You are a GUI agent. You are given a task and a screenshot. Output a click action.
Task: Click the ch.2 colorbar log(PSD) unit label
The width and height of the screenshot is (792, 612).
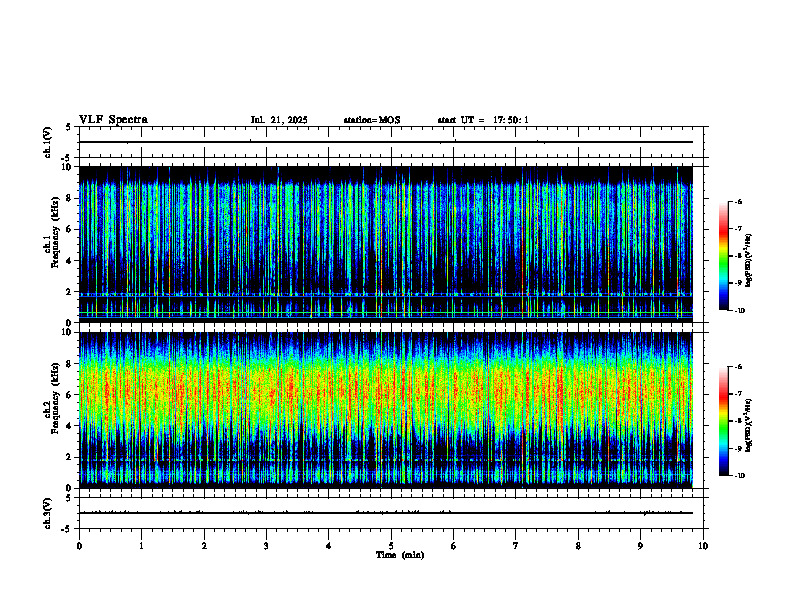749,426
